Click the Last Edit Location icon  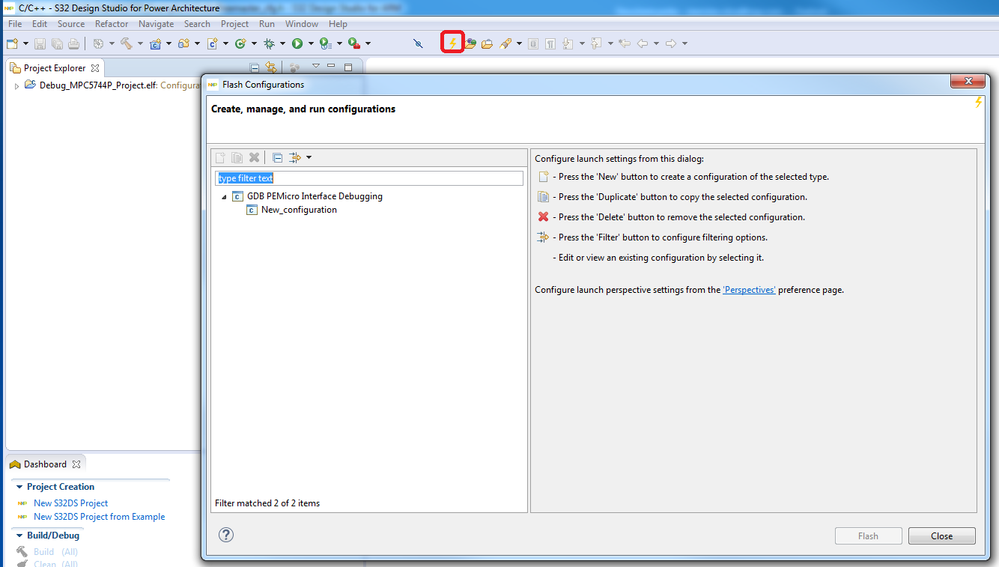click(x=625, y=43)
